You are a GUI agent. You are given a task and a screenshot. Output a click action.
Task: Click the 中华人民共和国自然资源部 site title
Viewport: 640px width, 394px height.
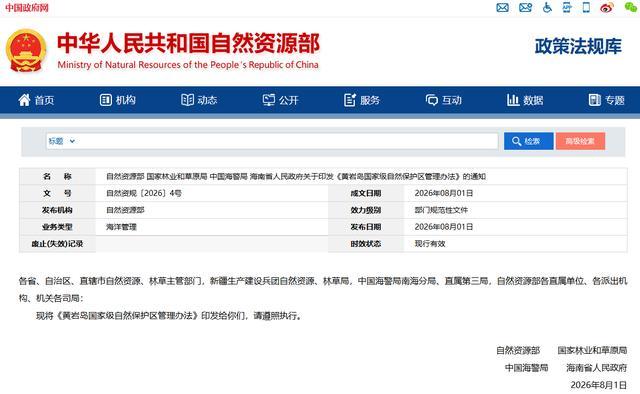[x=188, y=43]
